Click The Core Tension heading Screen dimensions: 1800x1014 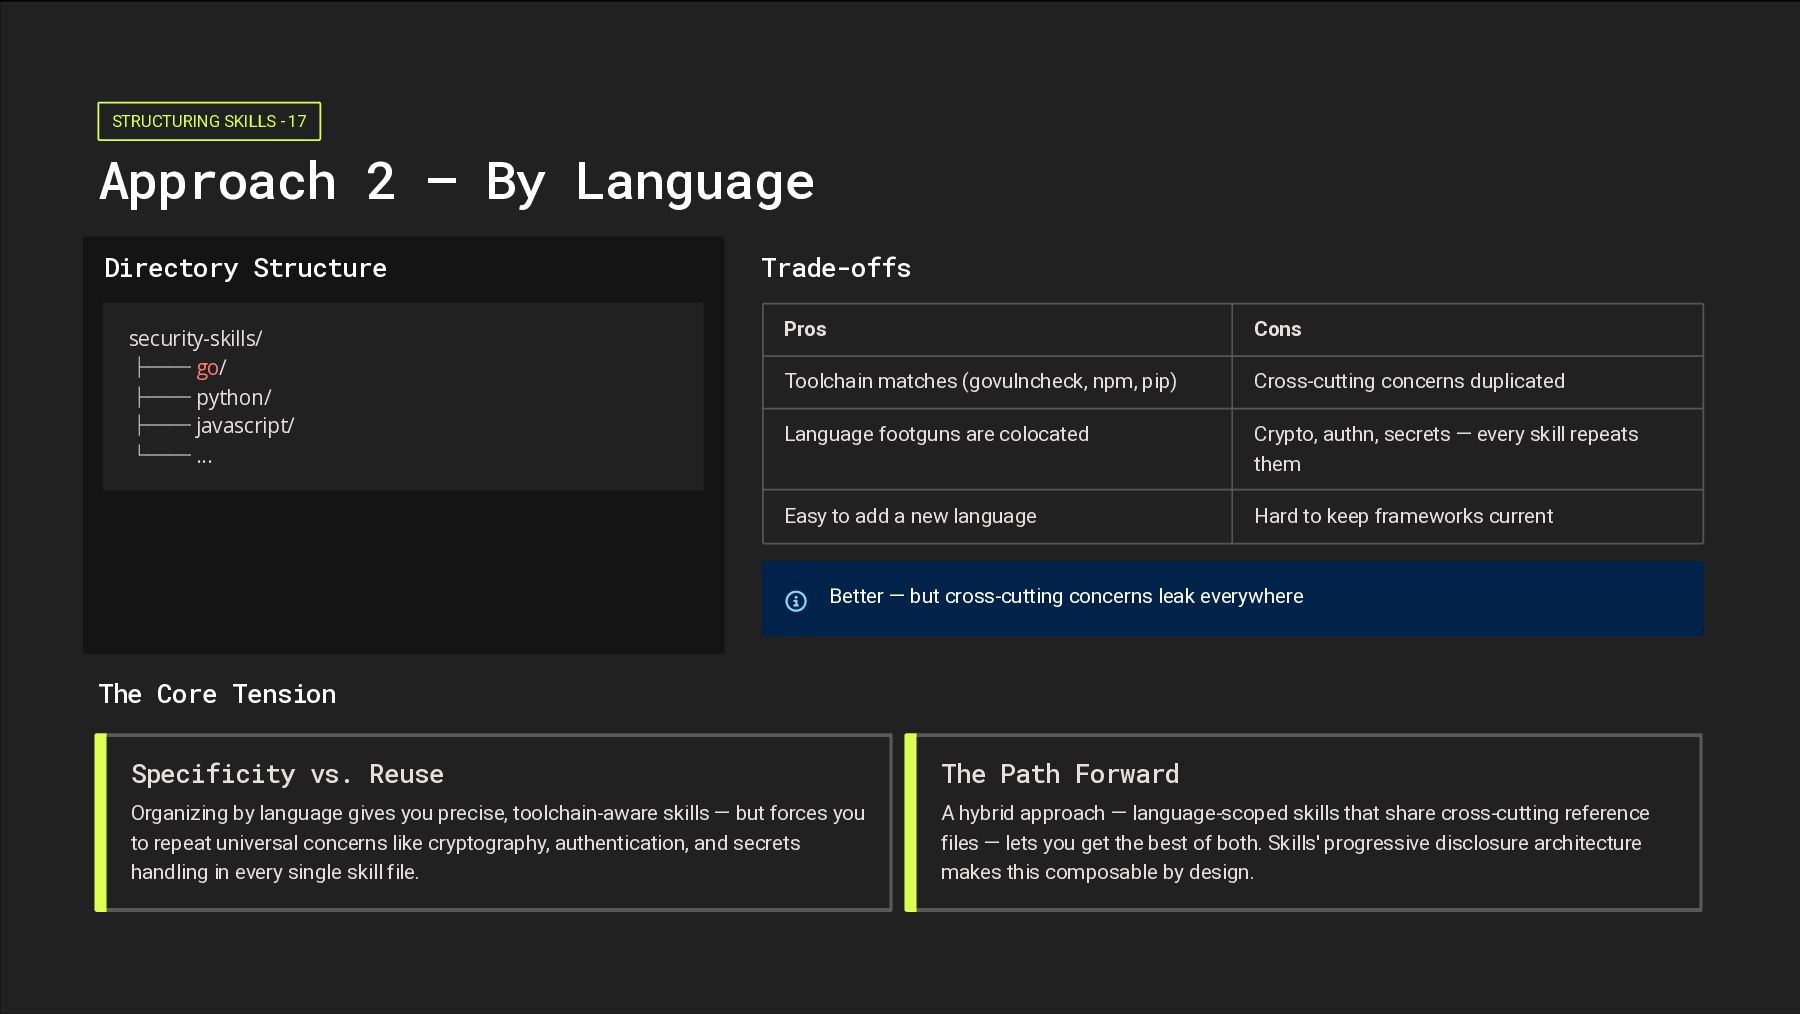tap(217, 694)
